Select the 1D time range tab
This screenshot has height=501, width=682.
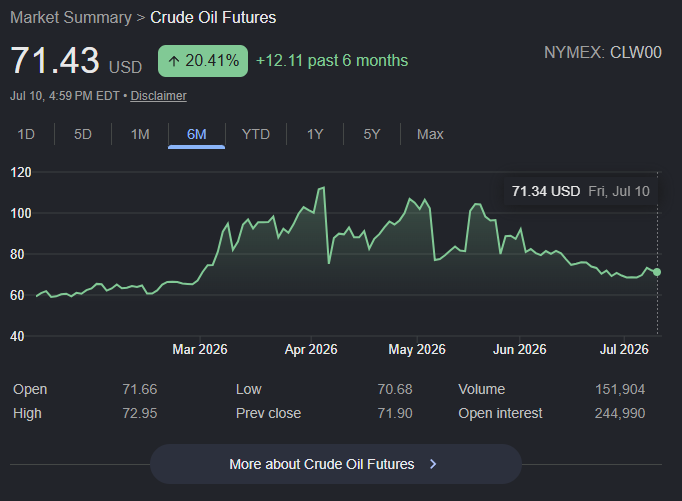(26, 134)
